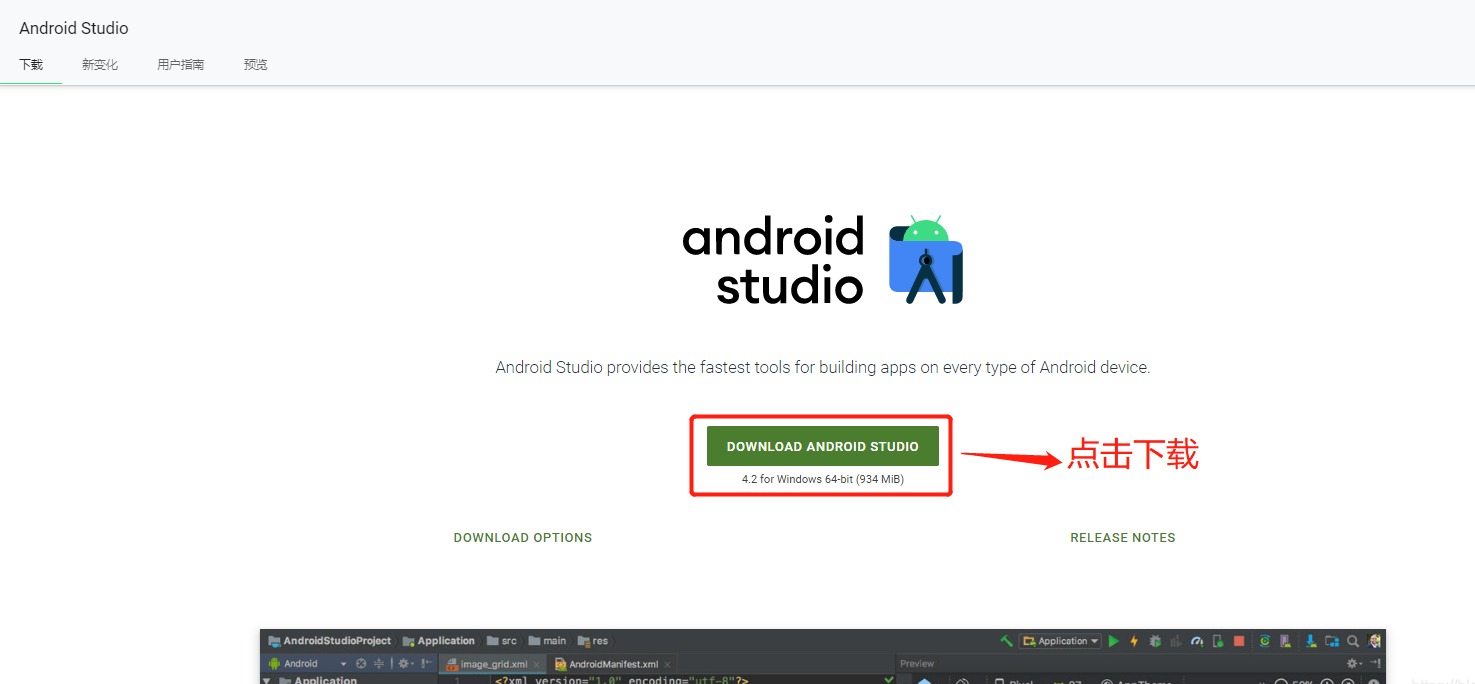Click the hide project pane icon
The height and width of the screenshot is (684, 1475).
click(426, 664)
